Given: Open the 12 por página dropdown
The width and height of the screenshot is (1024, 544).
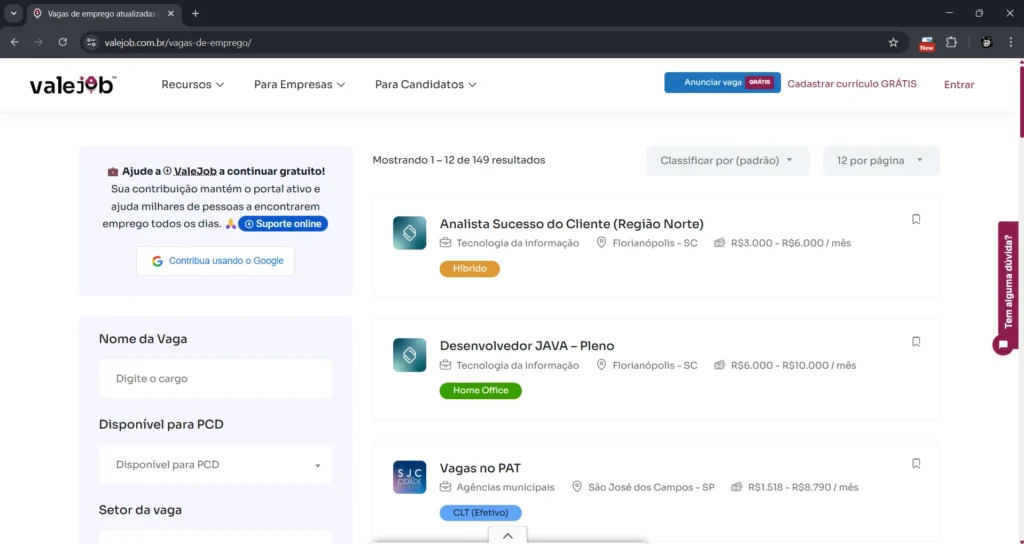Looking at the screenshot, I should (x=880, y=161).
